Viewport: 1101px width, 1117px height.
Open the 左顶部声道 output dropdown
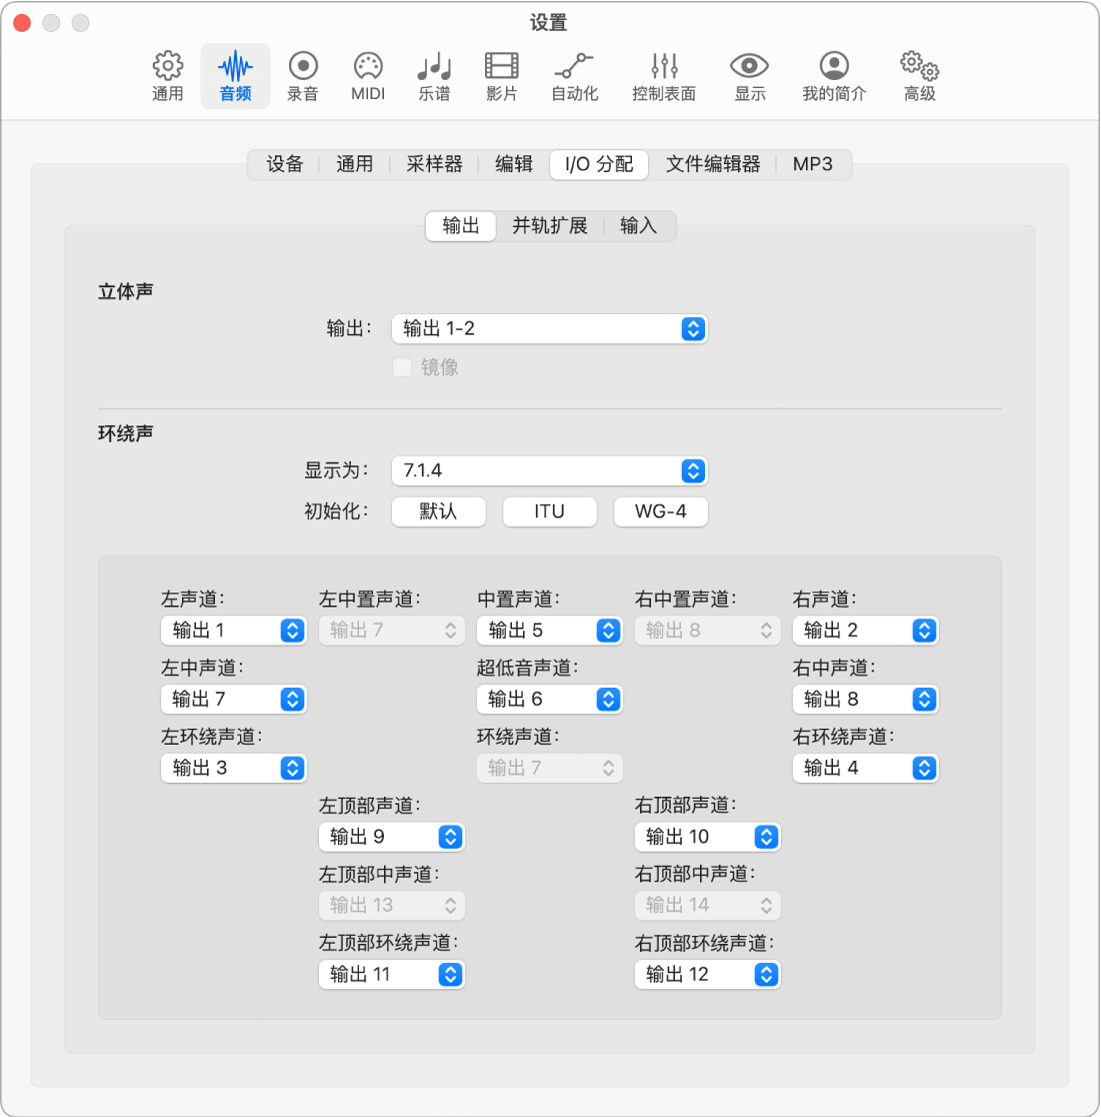click(x=392, y=837)
